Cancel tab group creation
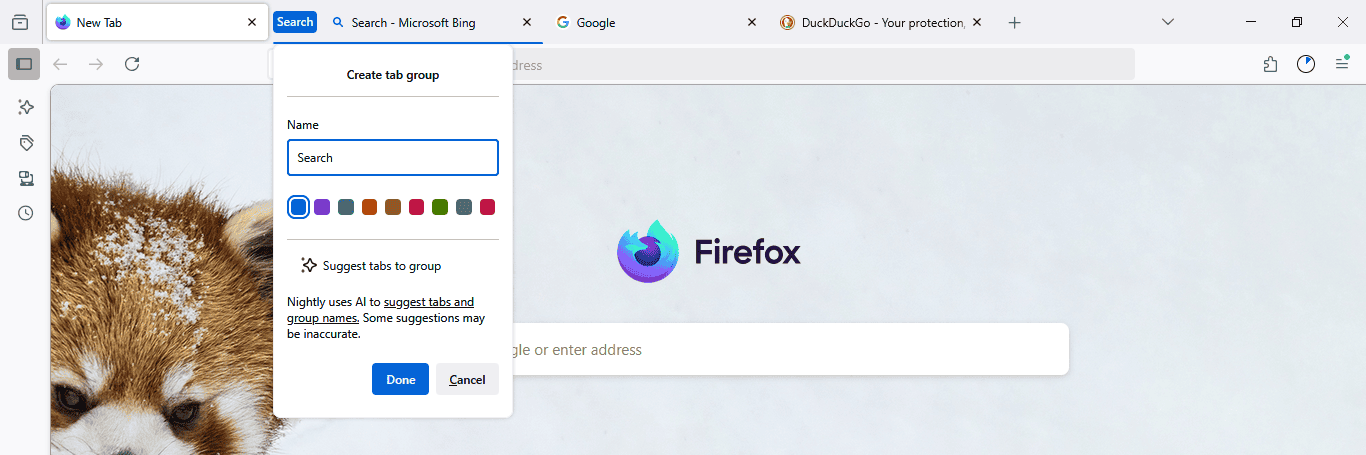The height and width of the screenshot is (455, 1366). click(467, 379)
